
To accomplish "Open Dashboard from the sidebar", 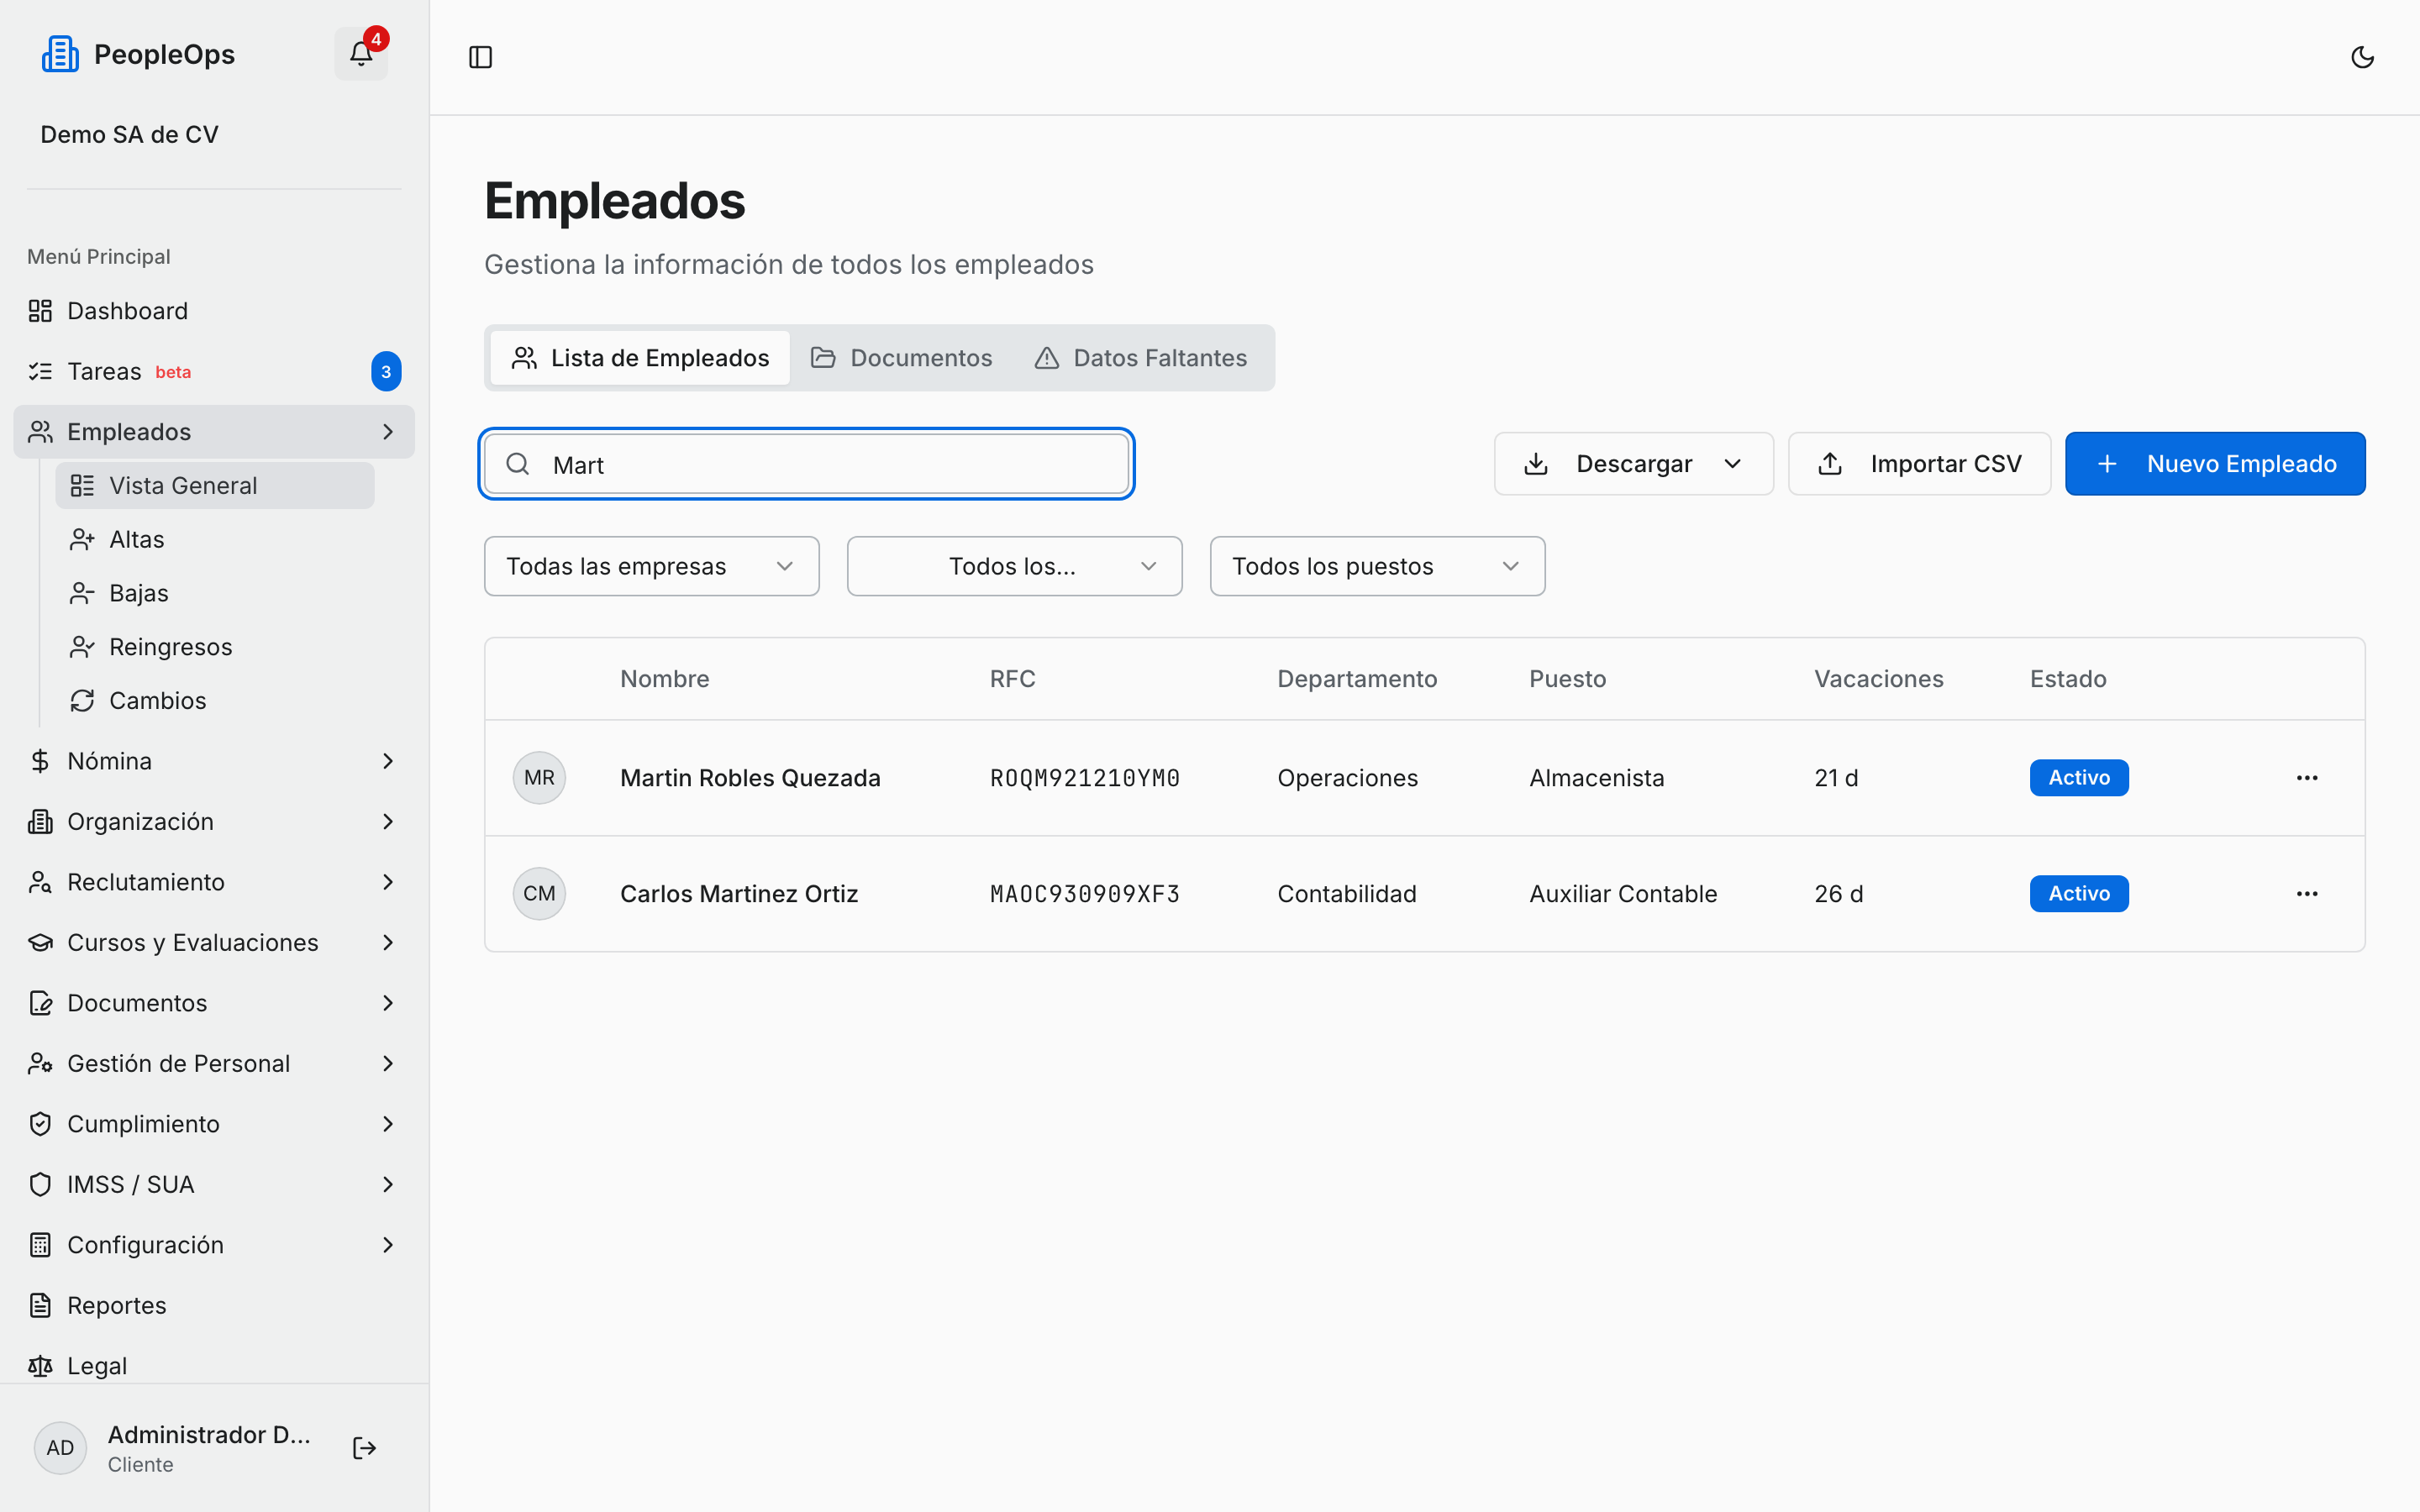I will [x=214, y=311].
